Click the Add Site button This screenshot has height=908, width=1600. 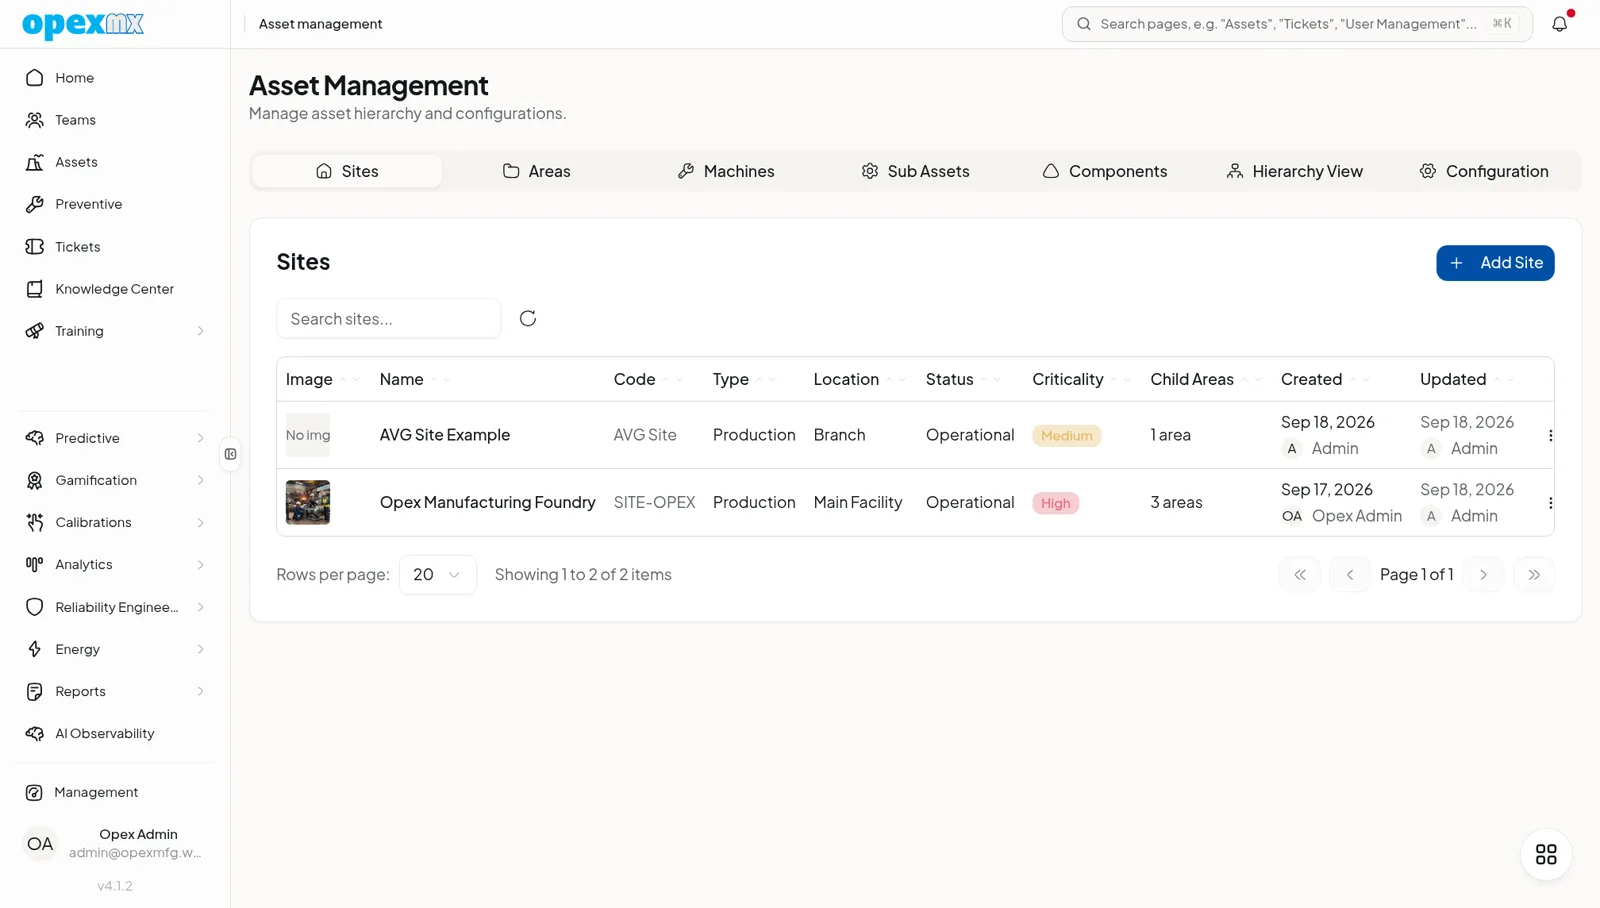tap(1495, 263)
